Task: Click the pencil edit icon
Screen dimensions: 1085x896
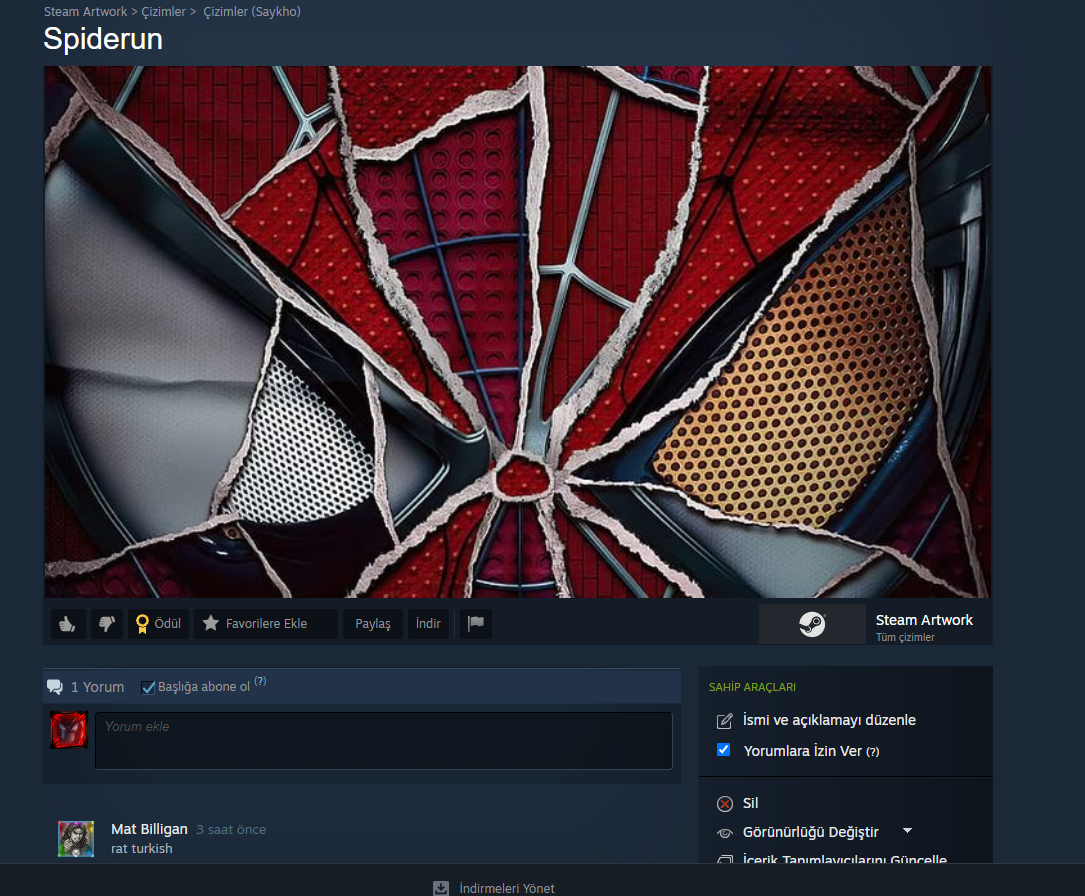Action: (724, 721)
